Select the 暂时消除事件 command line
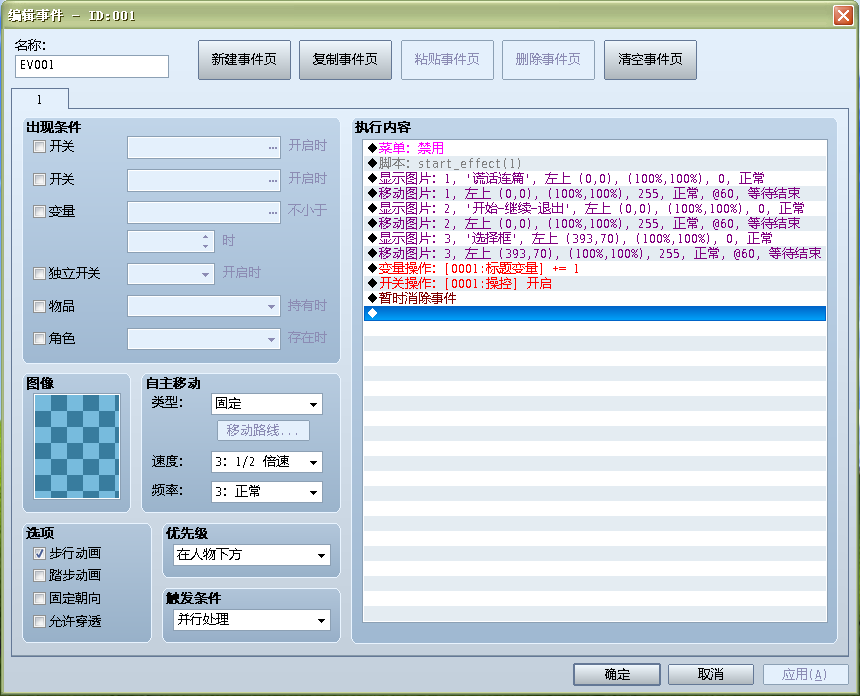The width and height of the screenshot is (860, 696). coord(595,298)
